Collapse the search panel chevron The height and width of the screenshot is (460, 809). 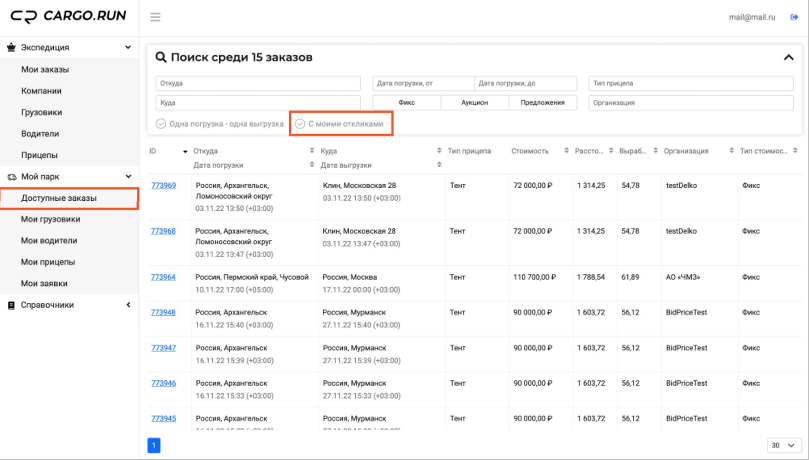click(788, 57)
